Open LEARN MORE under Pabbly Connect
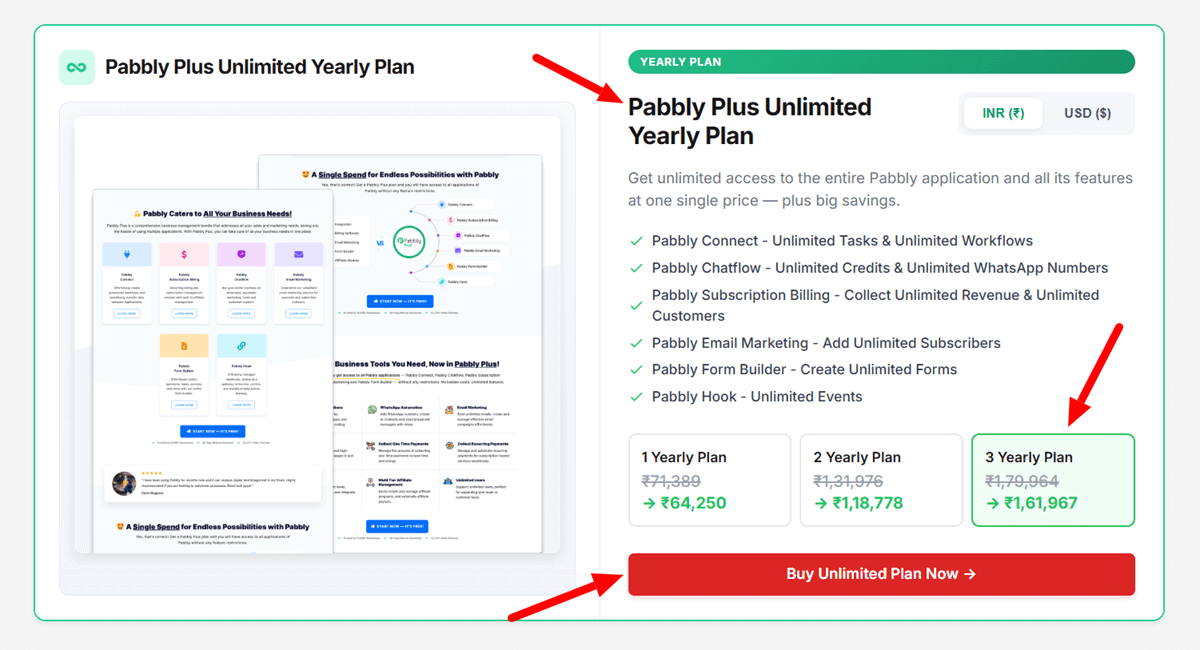Image resolution: width=1200 pixels, height=650 pixels. coord(128,313)
